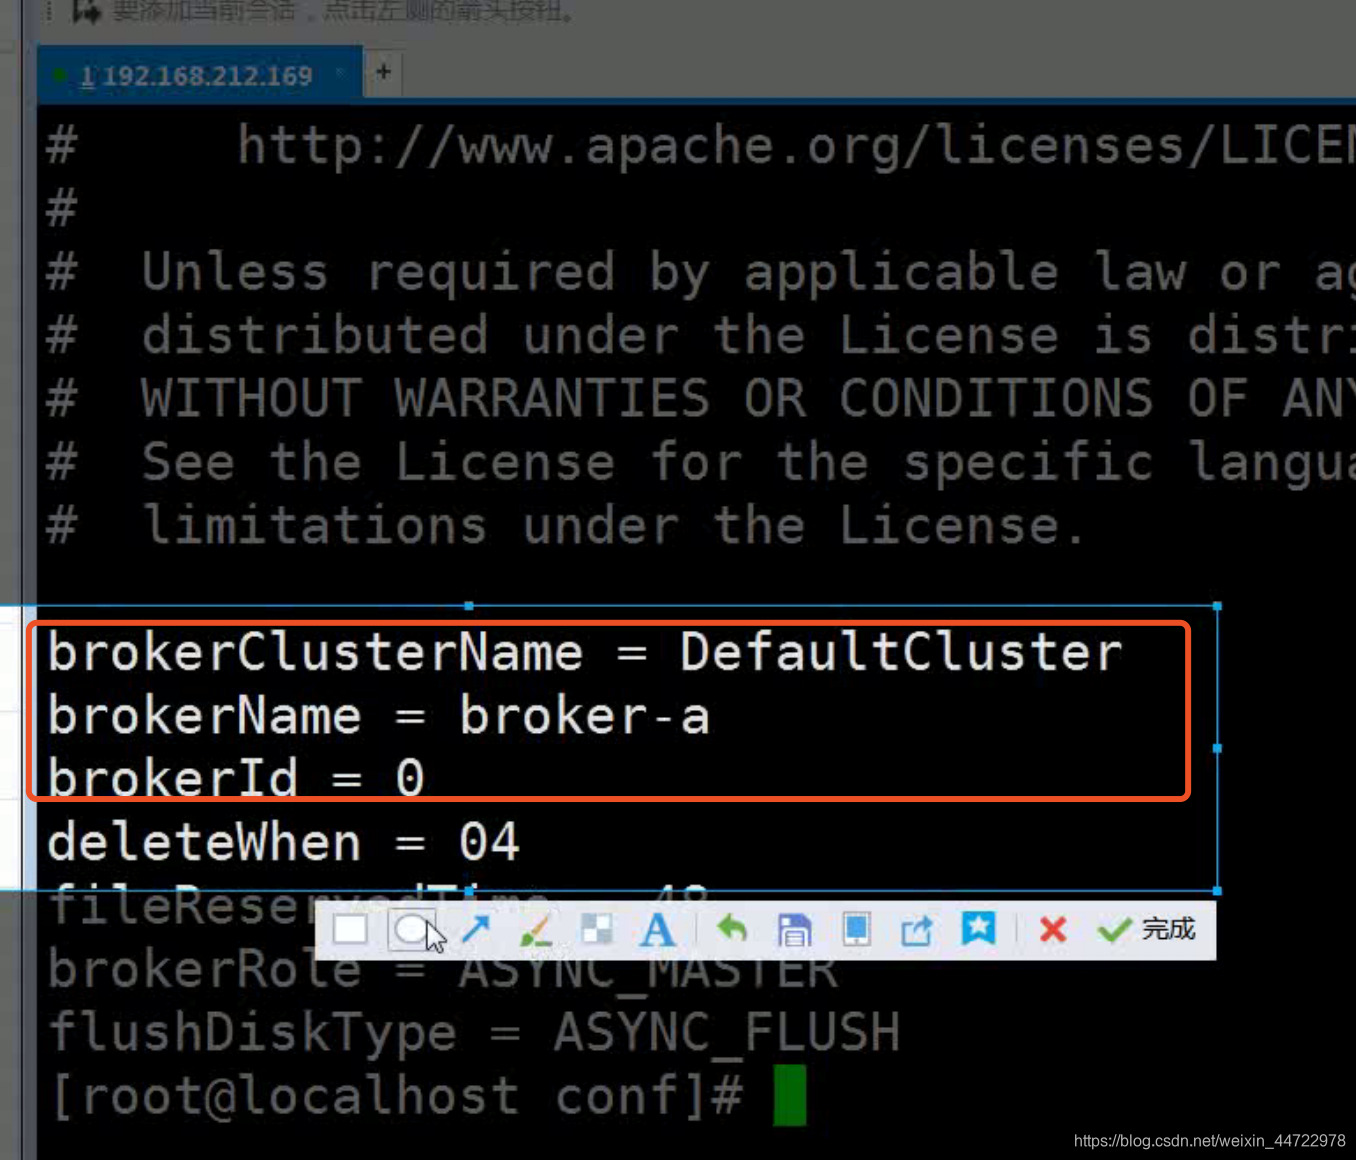Click 'limitations under the License.' line
This screenshot has height=1160, width=1356.
[565, 526]
